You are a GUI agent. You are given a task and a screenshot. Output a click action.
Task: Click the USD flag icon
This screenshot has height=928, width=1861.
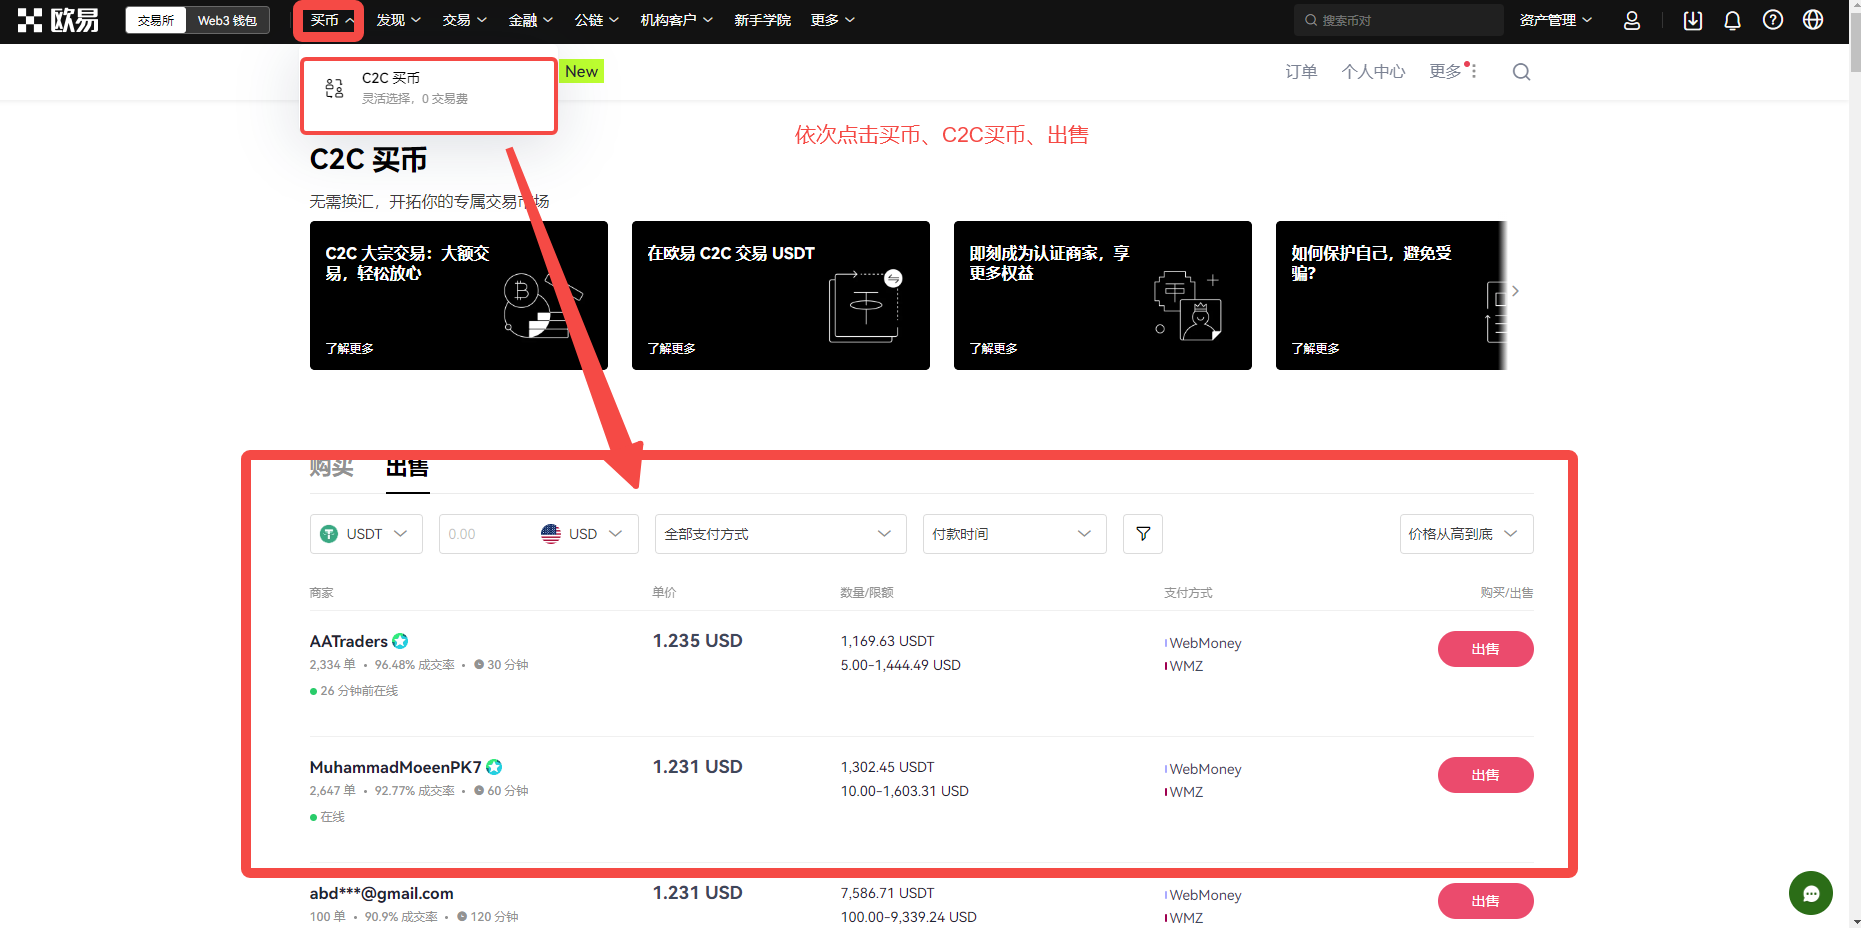pyautogui.click(x=551, y=534)
